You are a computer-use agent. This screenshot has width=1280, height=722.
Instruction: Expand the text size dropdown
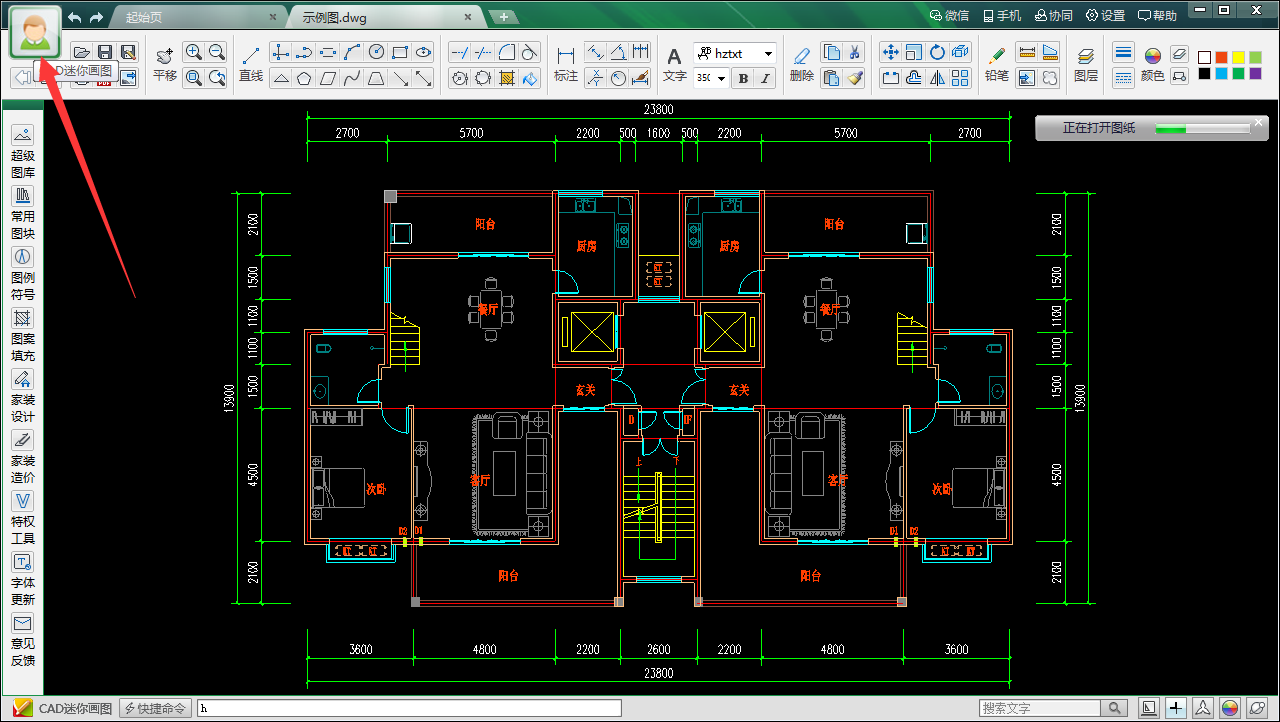pyautogui.click(x=721, y=78)
